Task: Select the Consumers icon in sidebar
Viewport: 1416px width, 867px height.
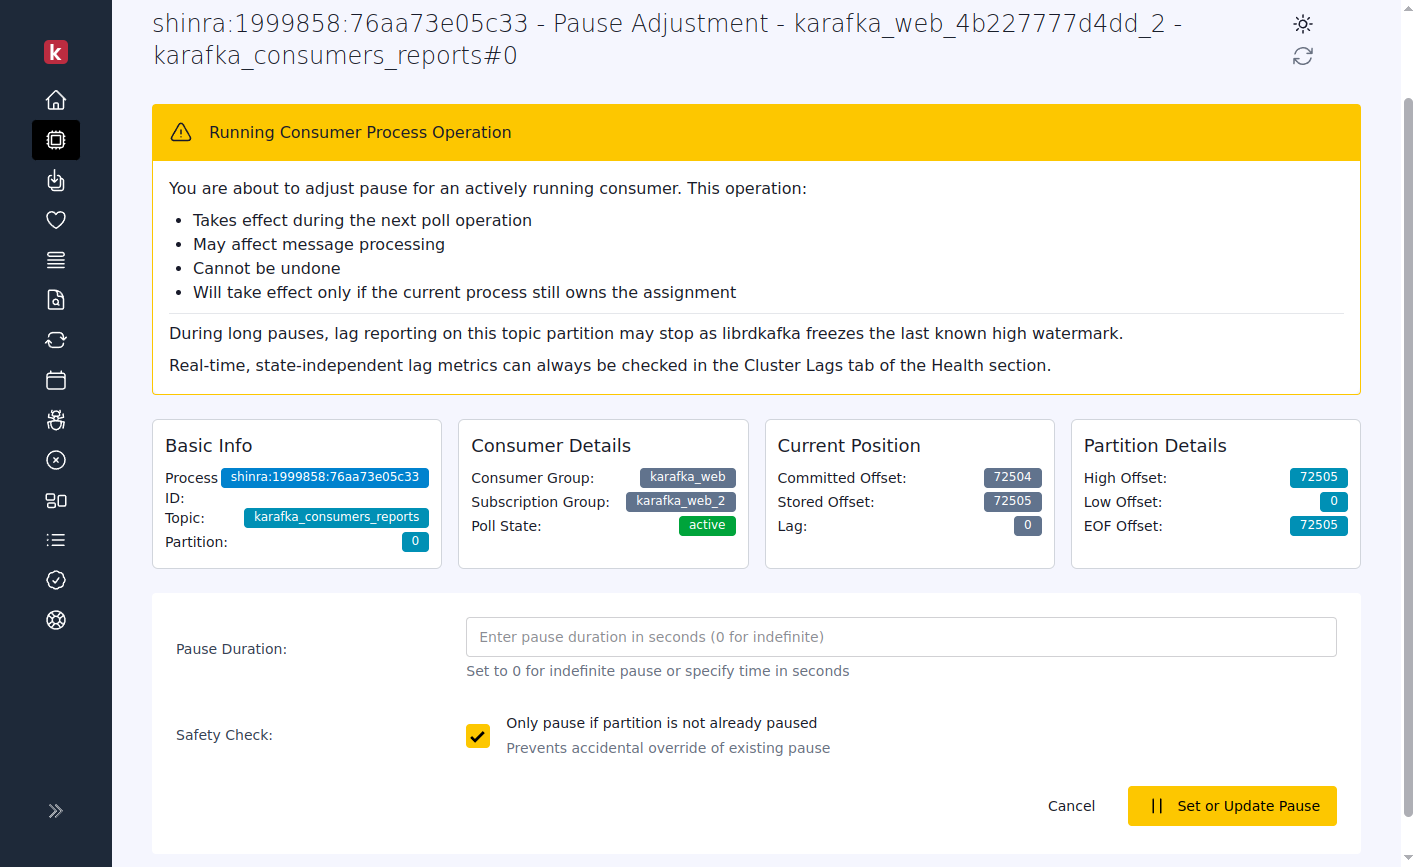Action: (x=56, y=140)
